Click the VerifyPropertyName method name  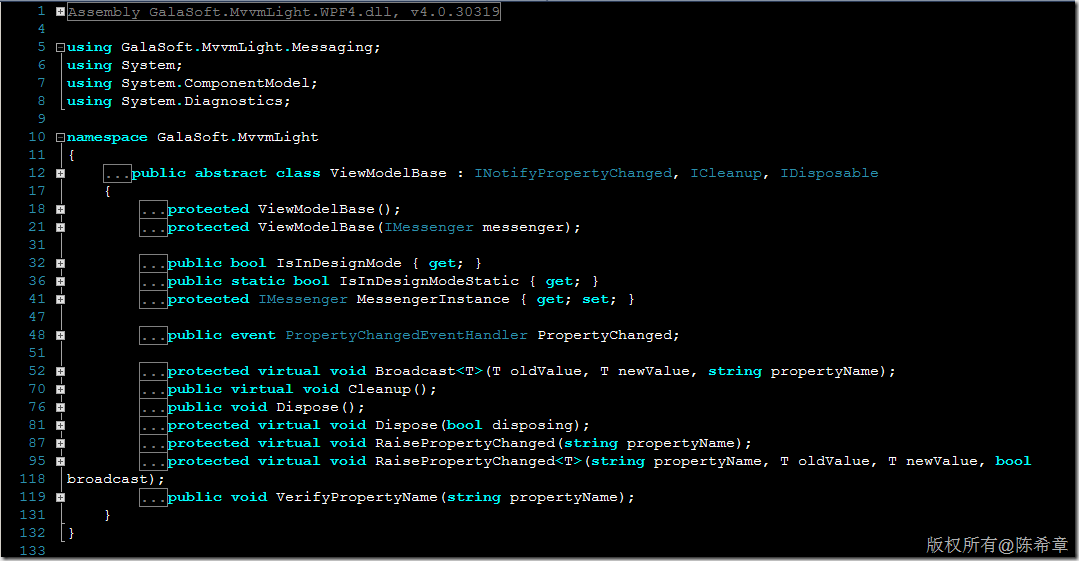[356, 497]
